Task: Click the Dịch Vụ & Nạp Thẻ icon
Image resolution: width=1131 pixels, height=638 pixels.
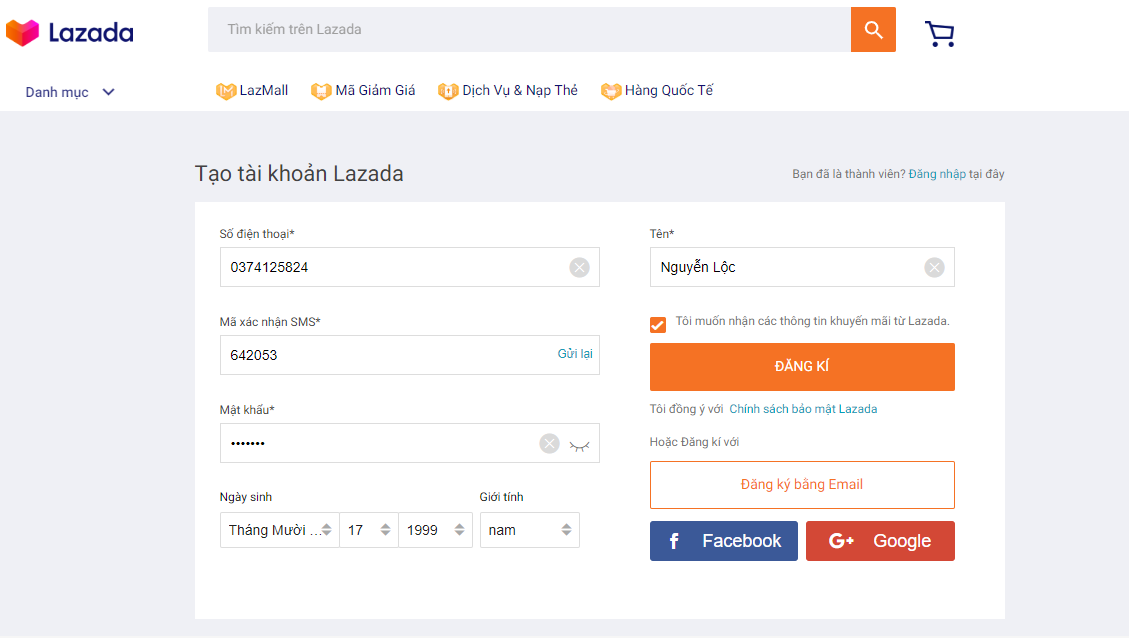Action: click(448, 91)
